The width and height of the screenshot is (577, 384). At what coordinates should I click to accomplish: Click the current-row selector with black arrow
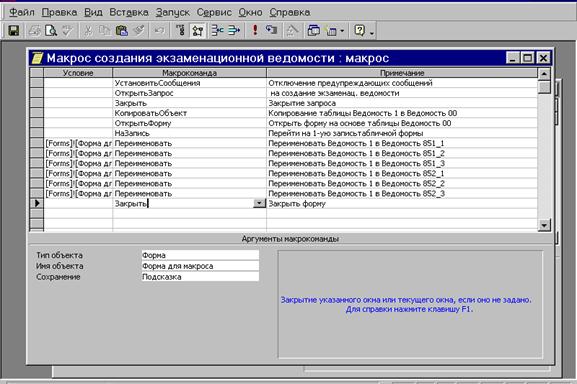coord(36,203)
